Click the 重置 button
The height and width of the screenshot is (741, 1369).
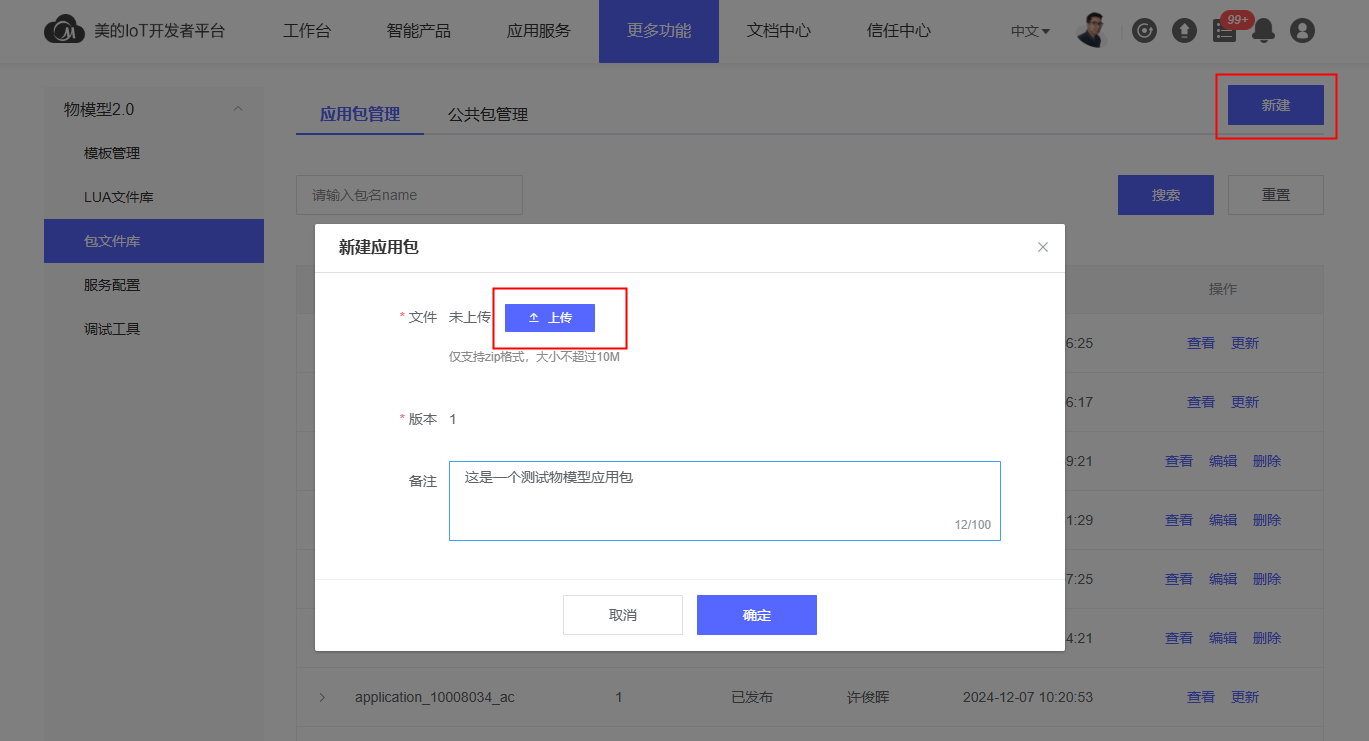pyautogui.click(x=1276, y=195)
